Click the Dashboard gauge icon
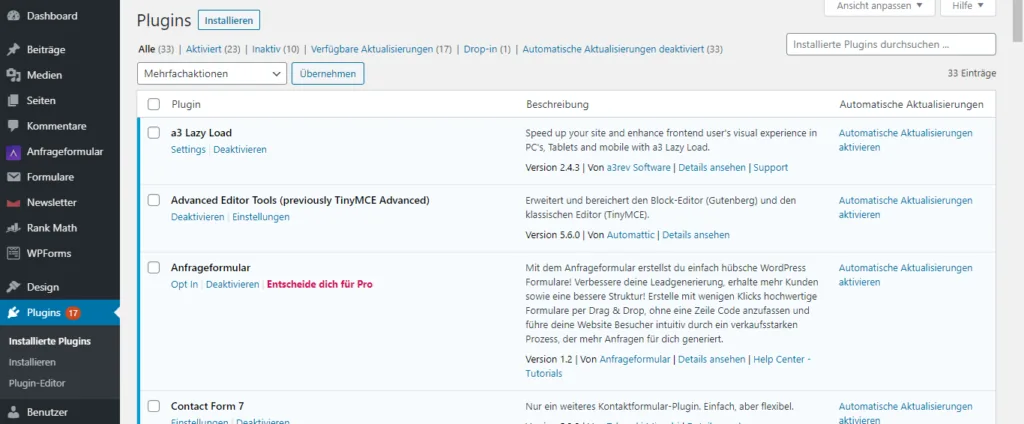Screen dimensions: 1024x424 (13, 16)
